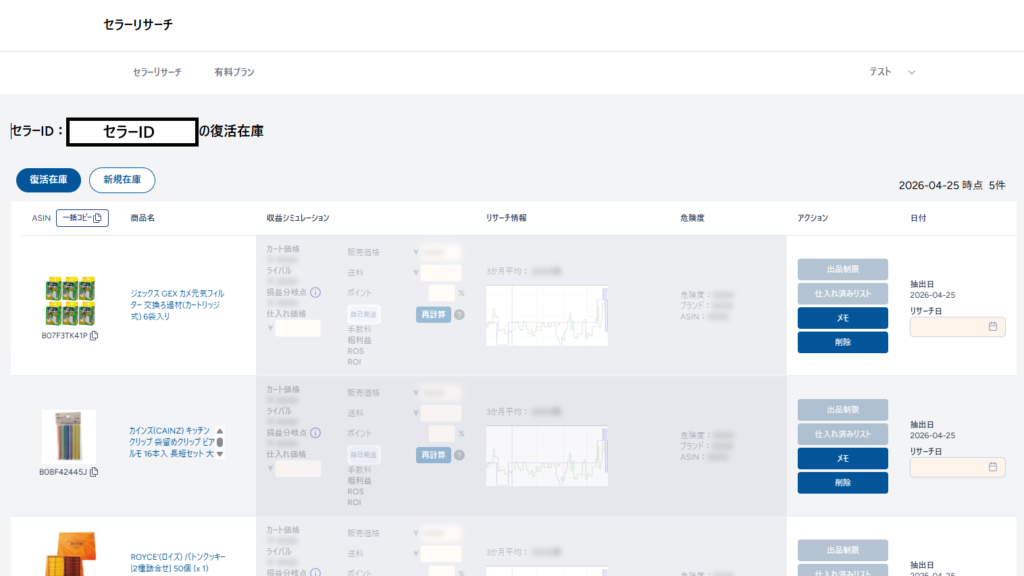Click help question mark beside first 再計算
This screenshot has width=1024, height=576.
(460, 315)
